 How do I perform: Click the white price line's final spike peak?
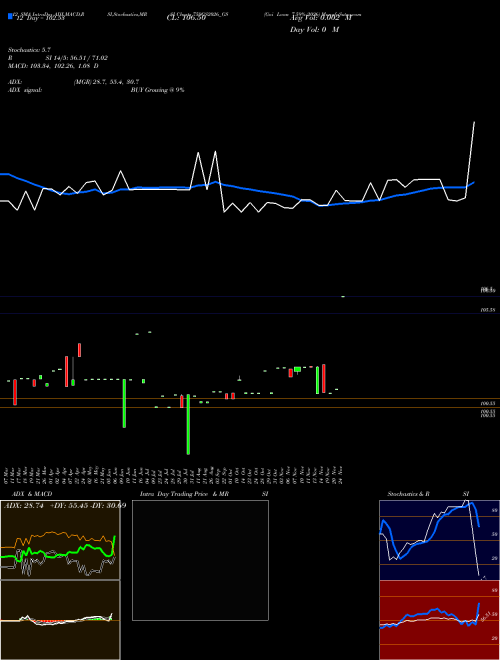click(474, 122)
